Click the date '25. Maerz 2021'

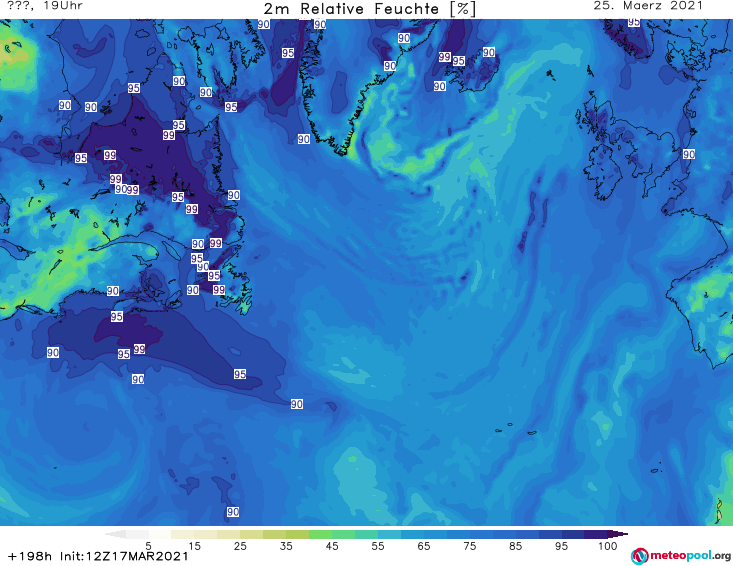[x=648, y=6]
